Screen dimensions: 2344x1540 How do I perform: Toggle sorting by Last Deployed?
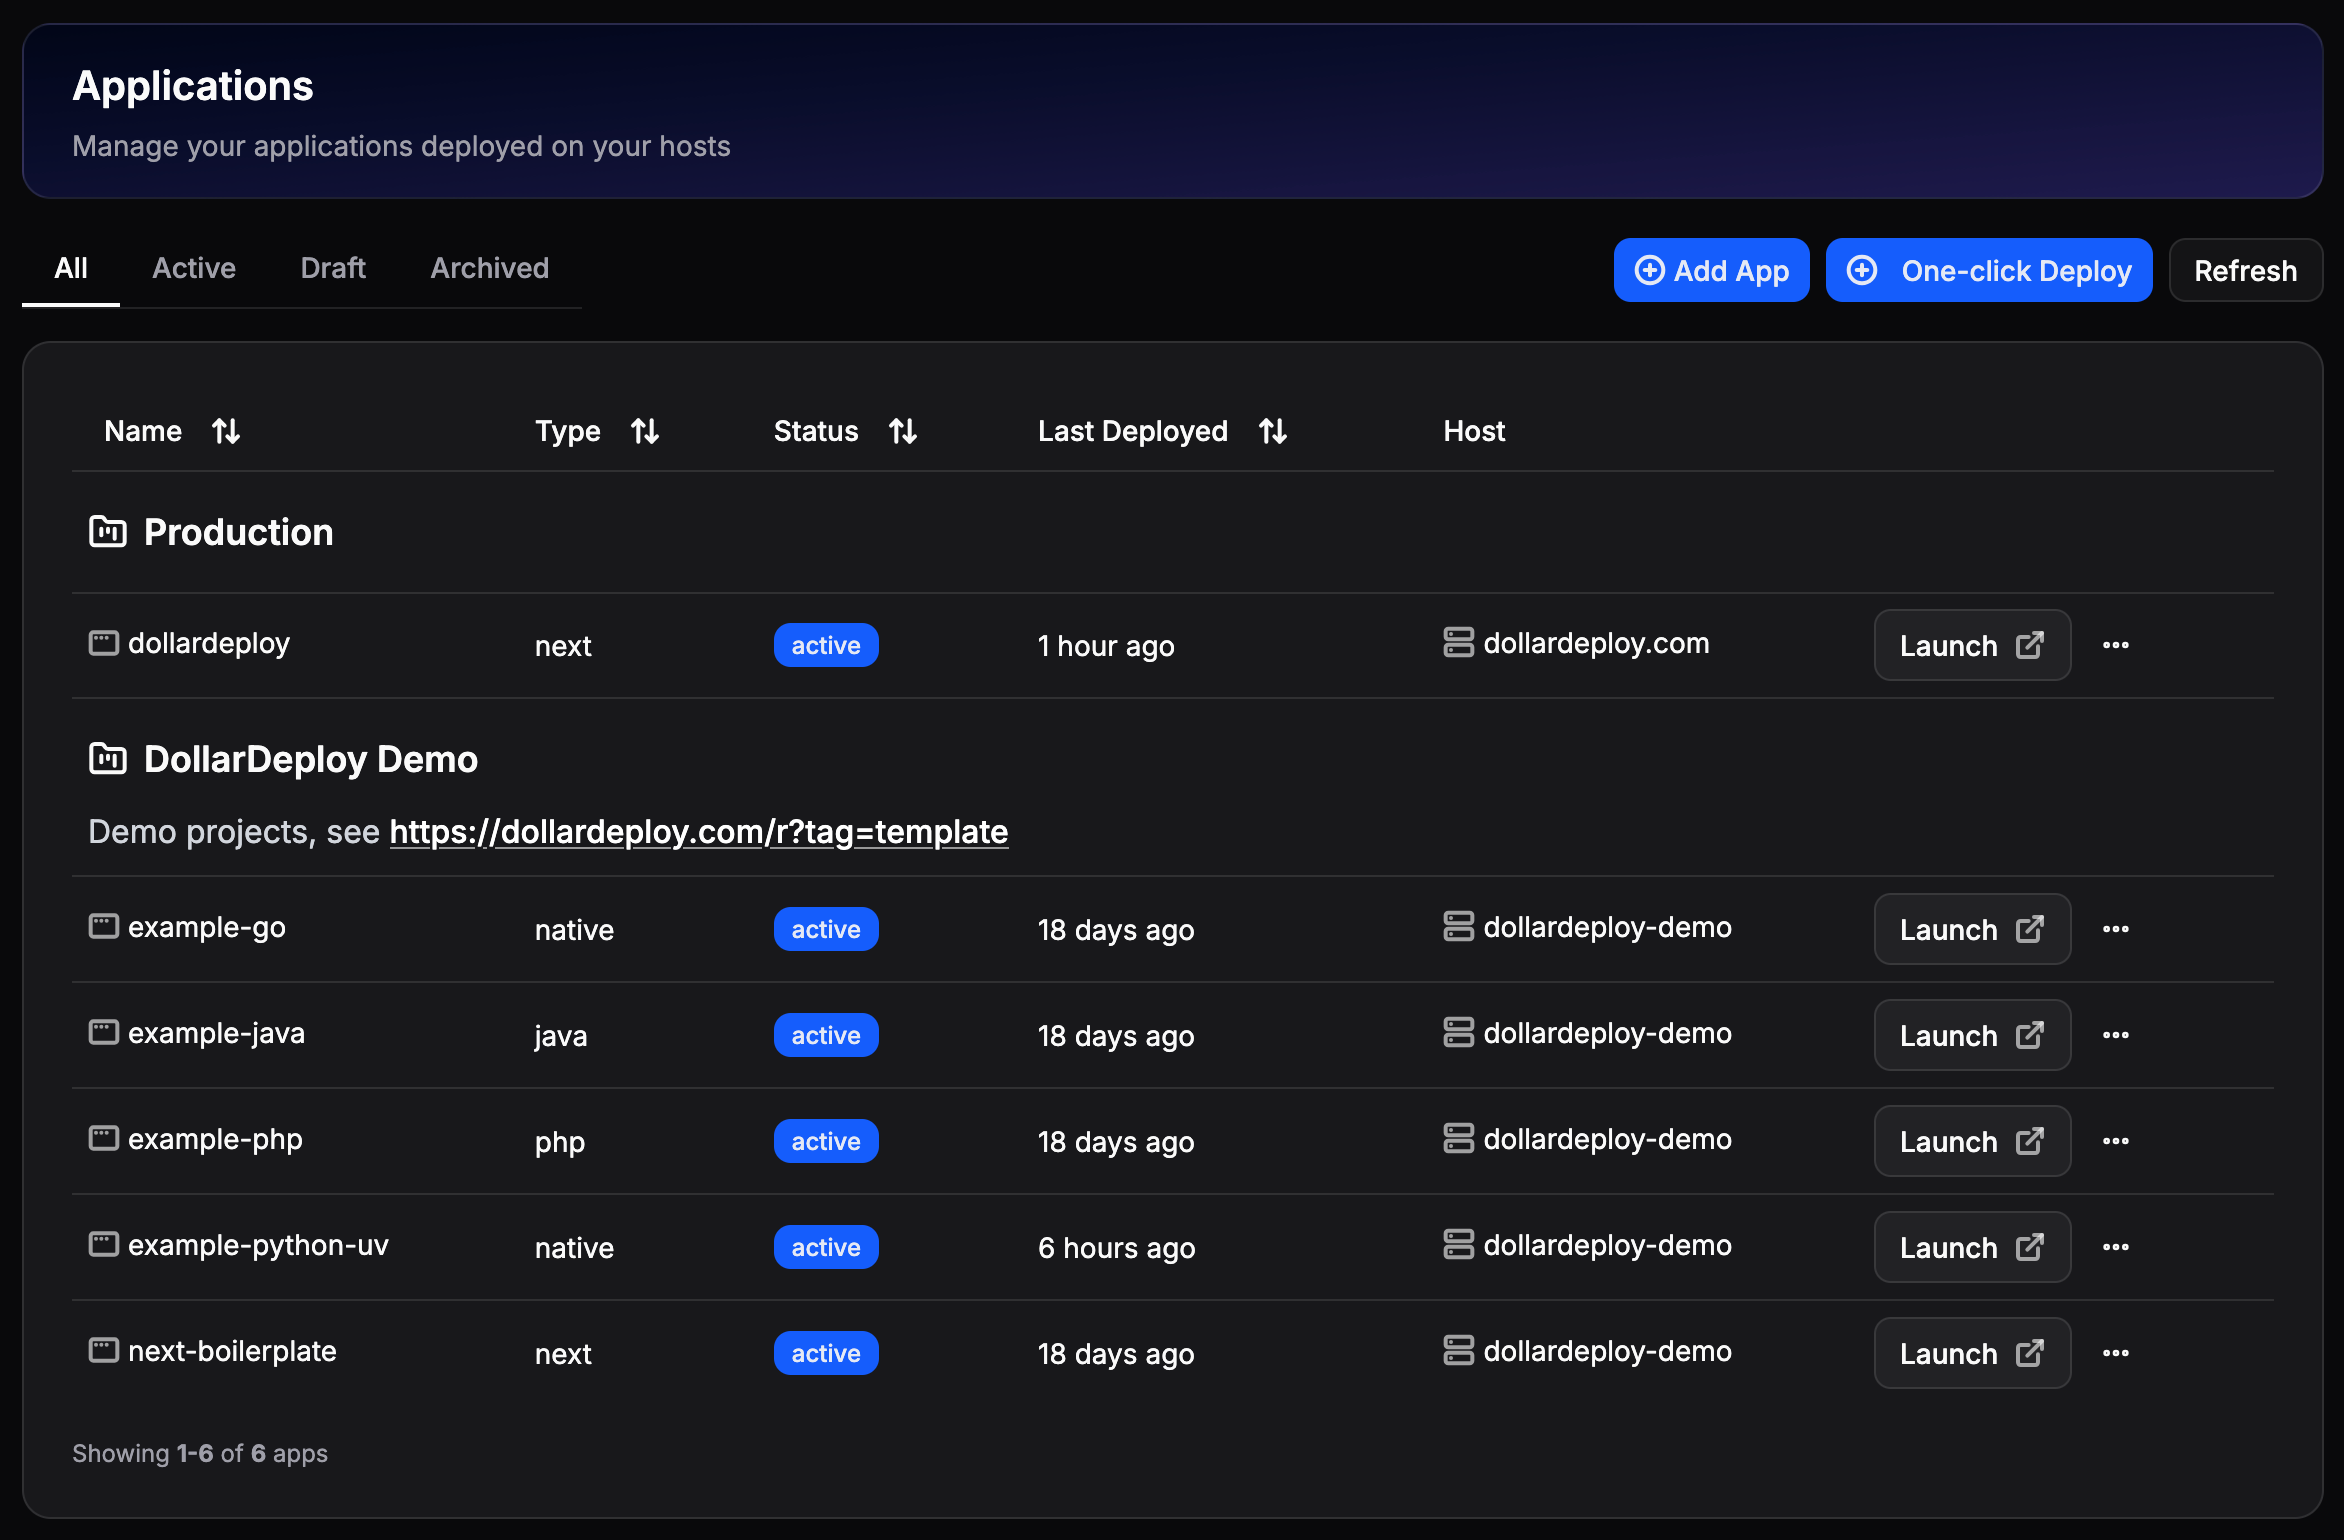(x=1272, y=431)
